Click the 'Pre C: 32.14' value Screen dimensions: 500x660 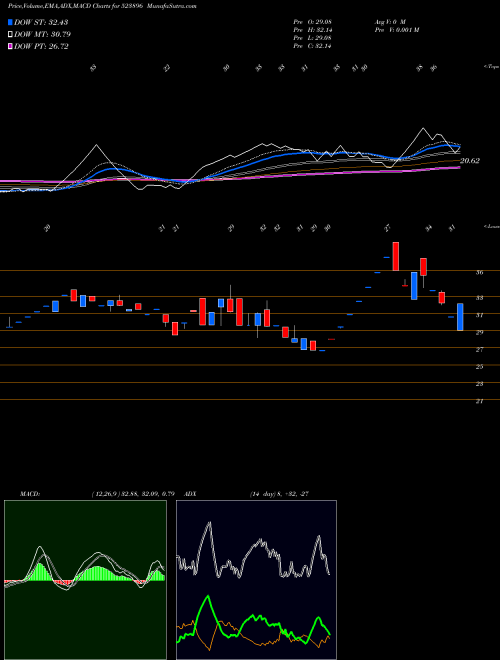point(312,46)
